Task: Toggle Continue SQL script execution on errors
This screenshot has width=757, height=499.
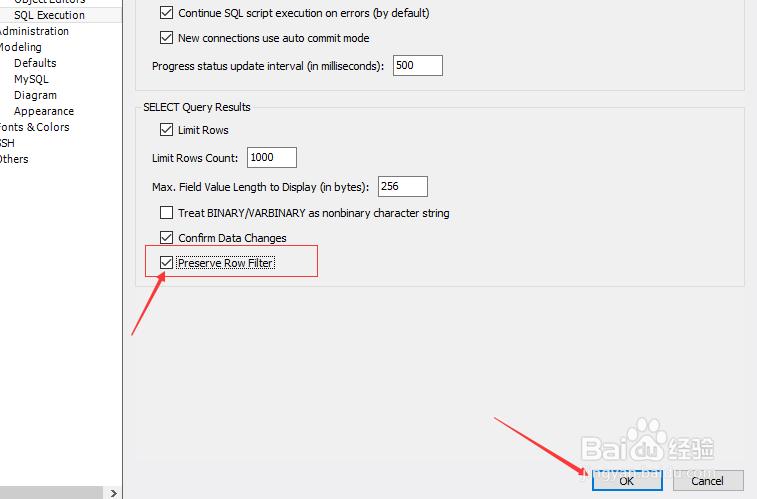Action: pyautogui.click(x=167, y=13)
